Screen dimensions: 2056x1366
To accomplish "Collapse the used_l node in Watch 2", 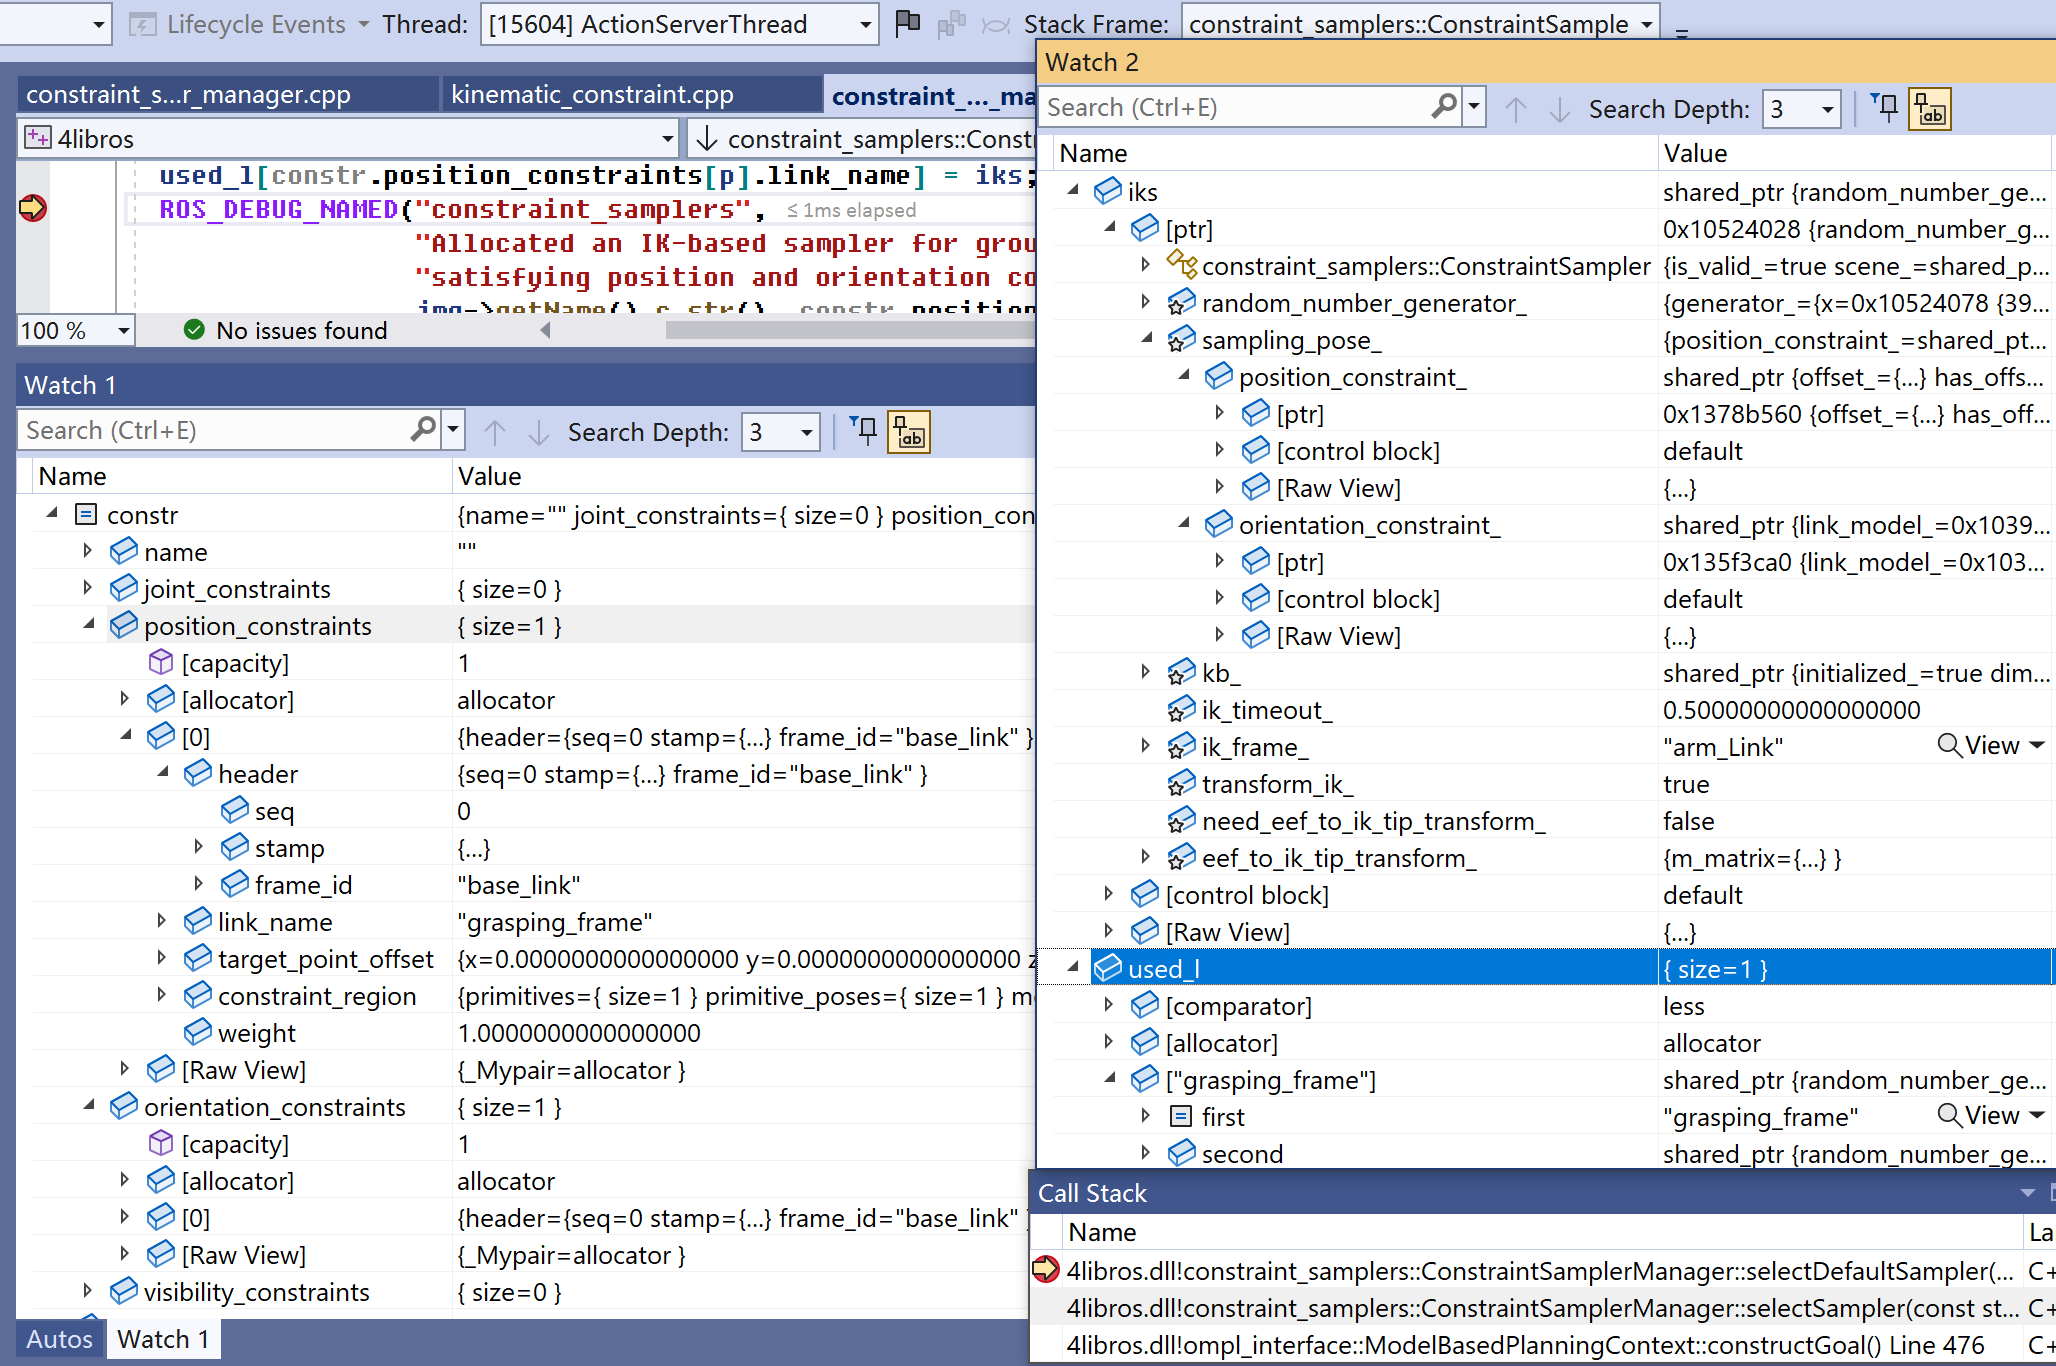I will pyautogui.click(x=1072, y=967).
